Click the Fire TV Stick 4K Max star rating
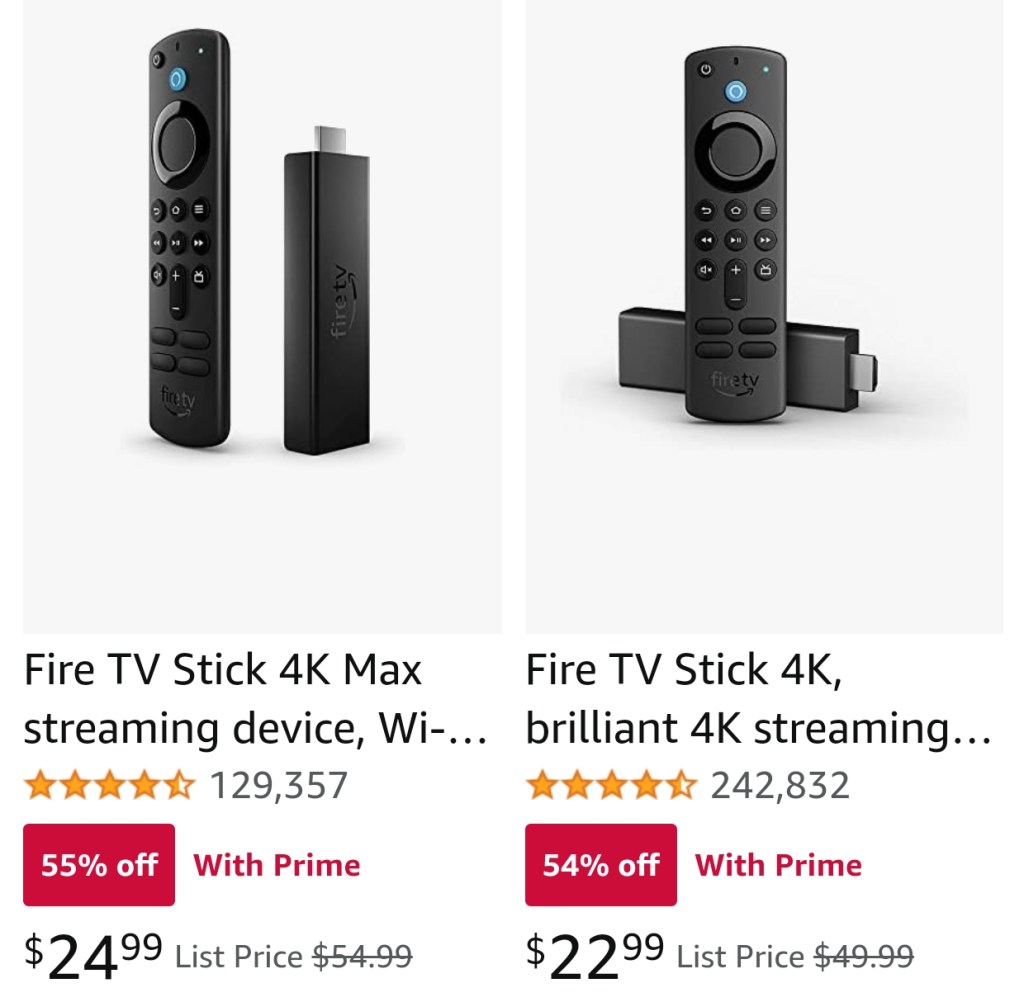This screenshot has width=1024, height=1002. [109, 785]
